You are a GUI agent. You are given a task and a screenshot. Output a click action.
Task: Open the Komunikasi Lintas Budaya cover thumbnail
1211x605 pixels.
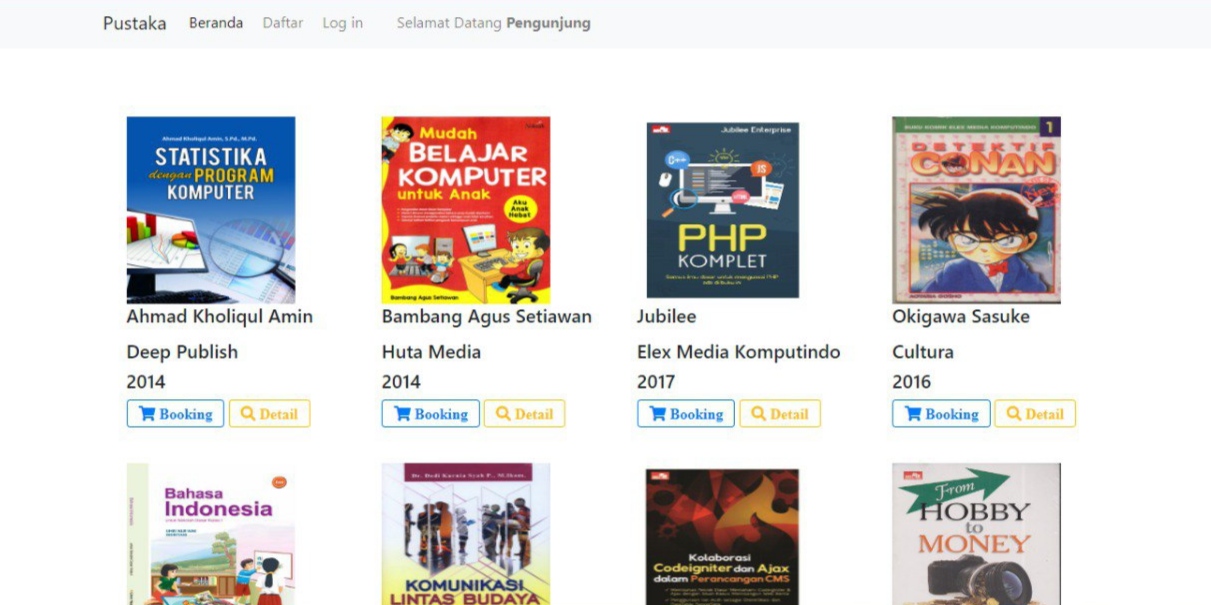click(x=464, y=534)
